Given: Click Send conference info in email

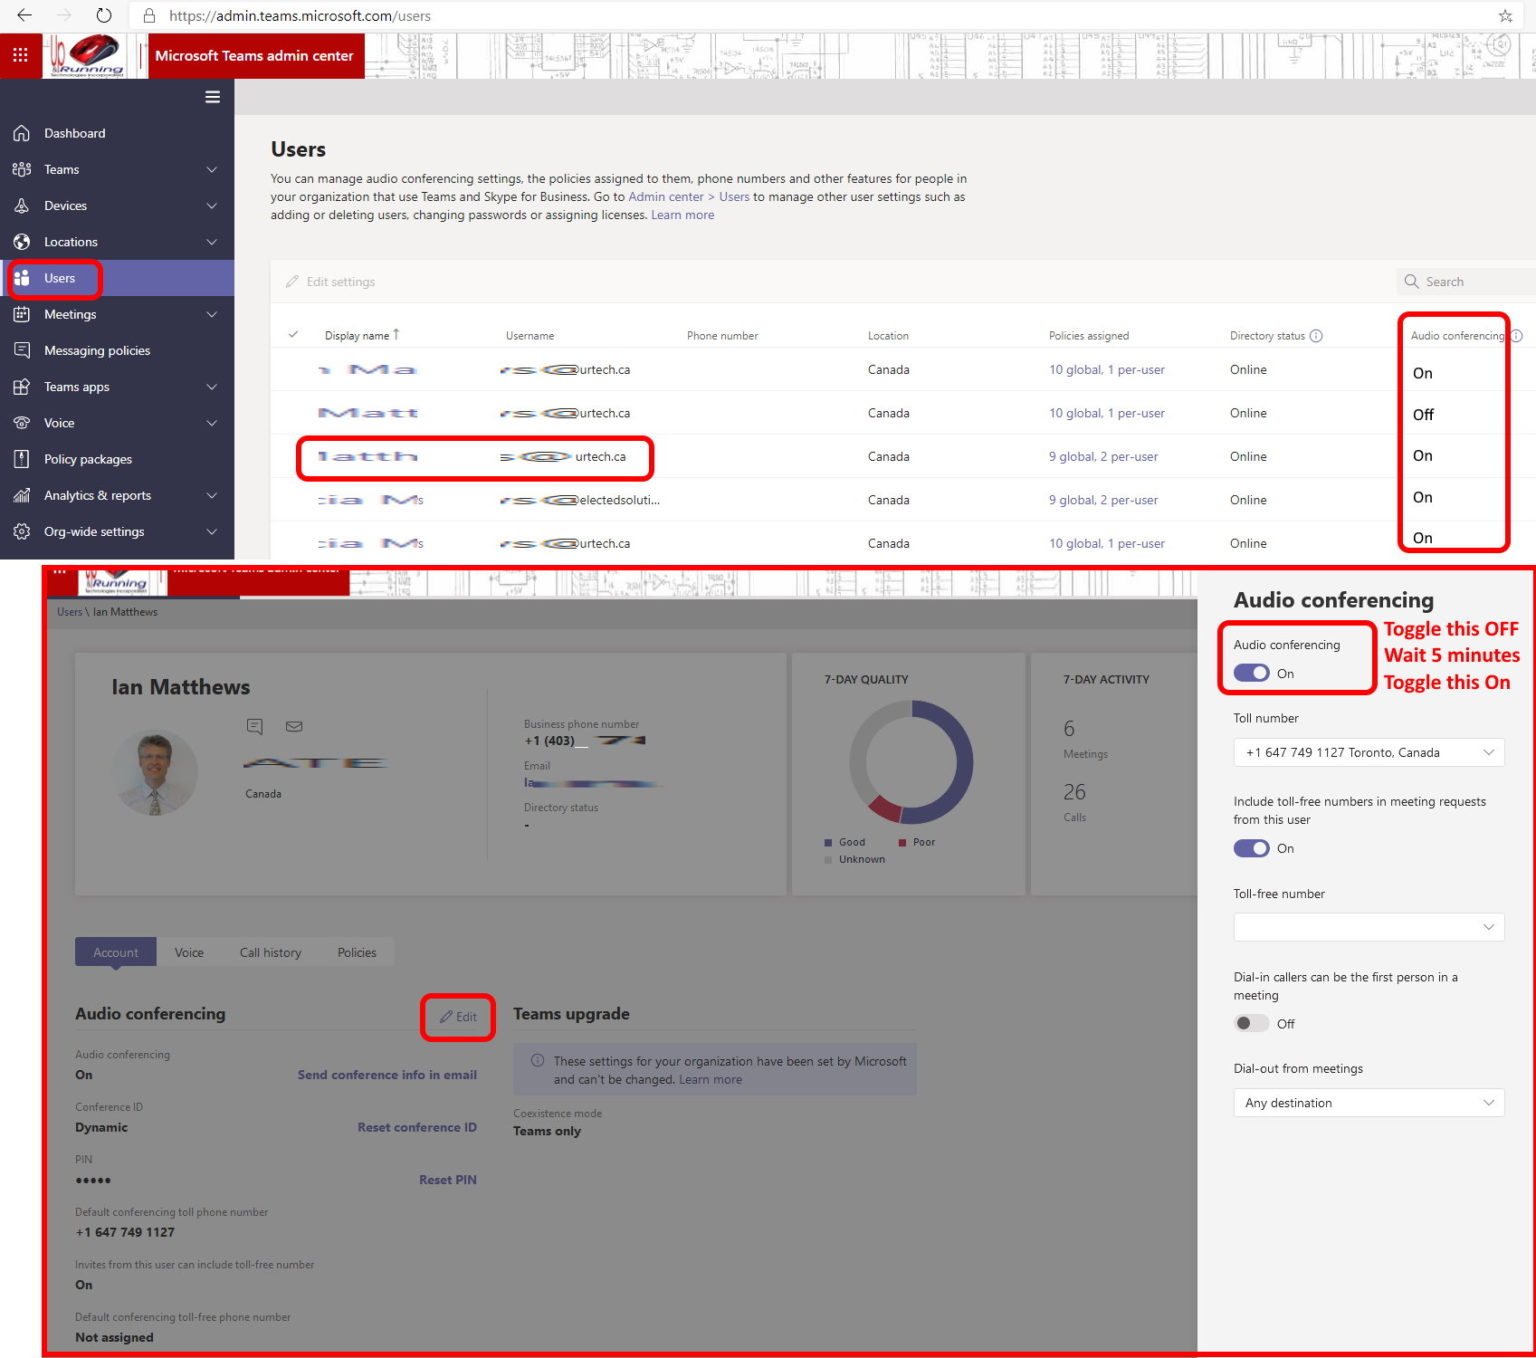Looking at the screenshot, I should coord(387,1075).
